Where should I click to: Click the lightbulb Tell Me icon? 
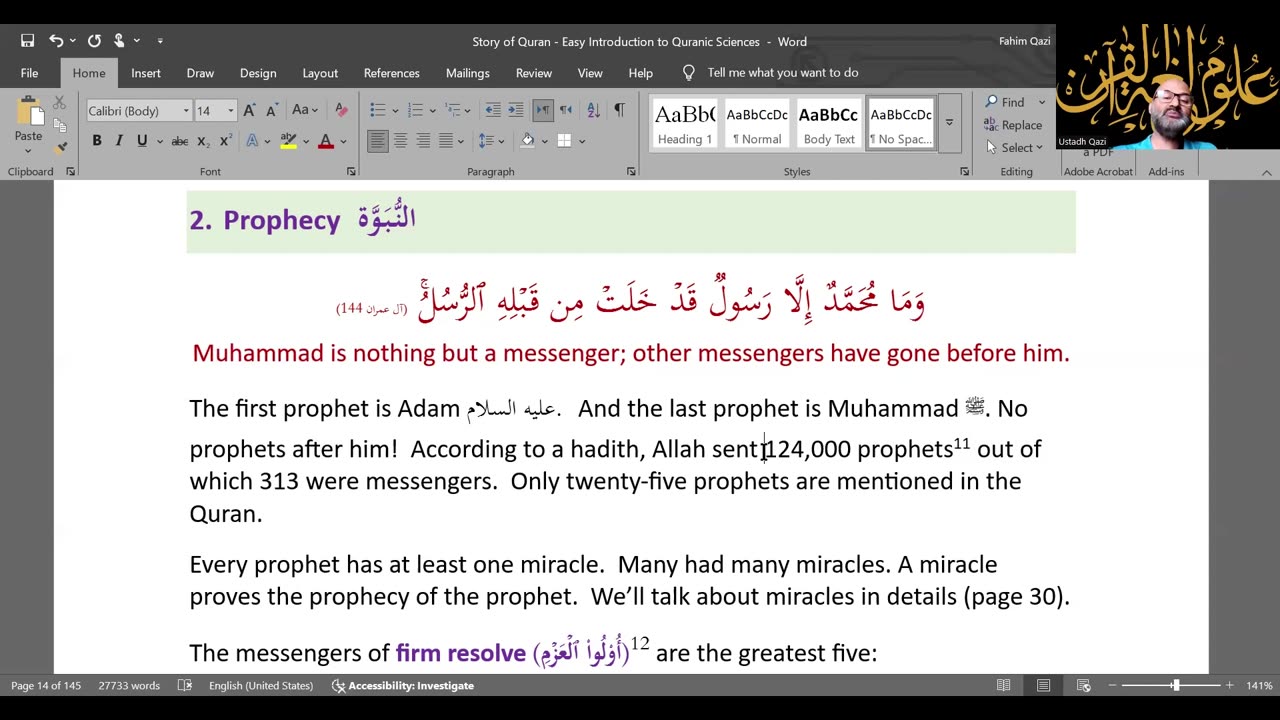[x=688, y=73]
